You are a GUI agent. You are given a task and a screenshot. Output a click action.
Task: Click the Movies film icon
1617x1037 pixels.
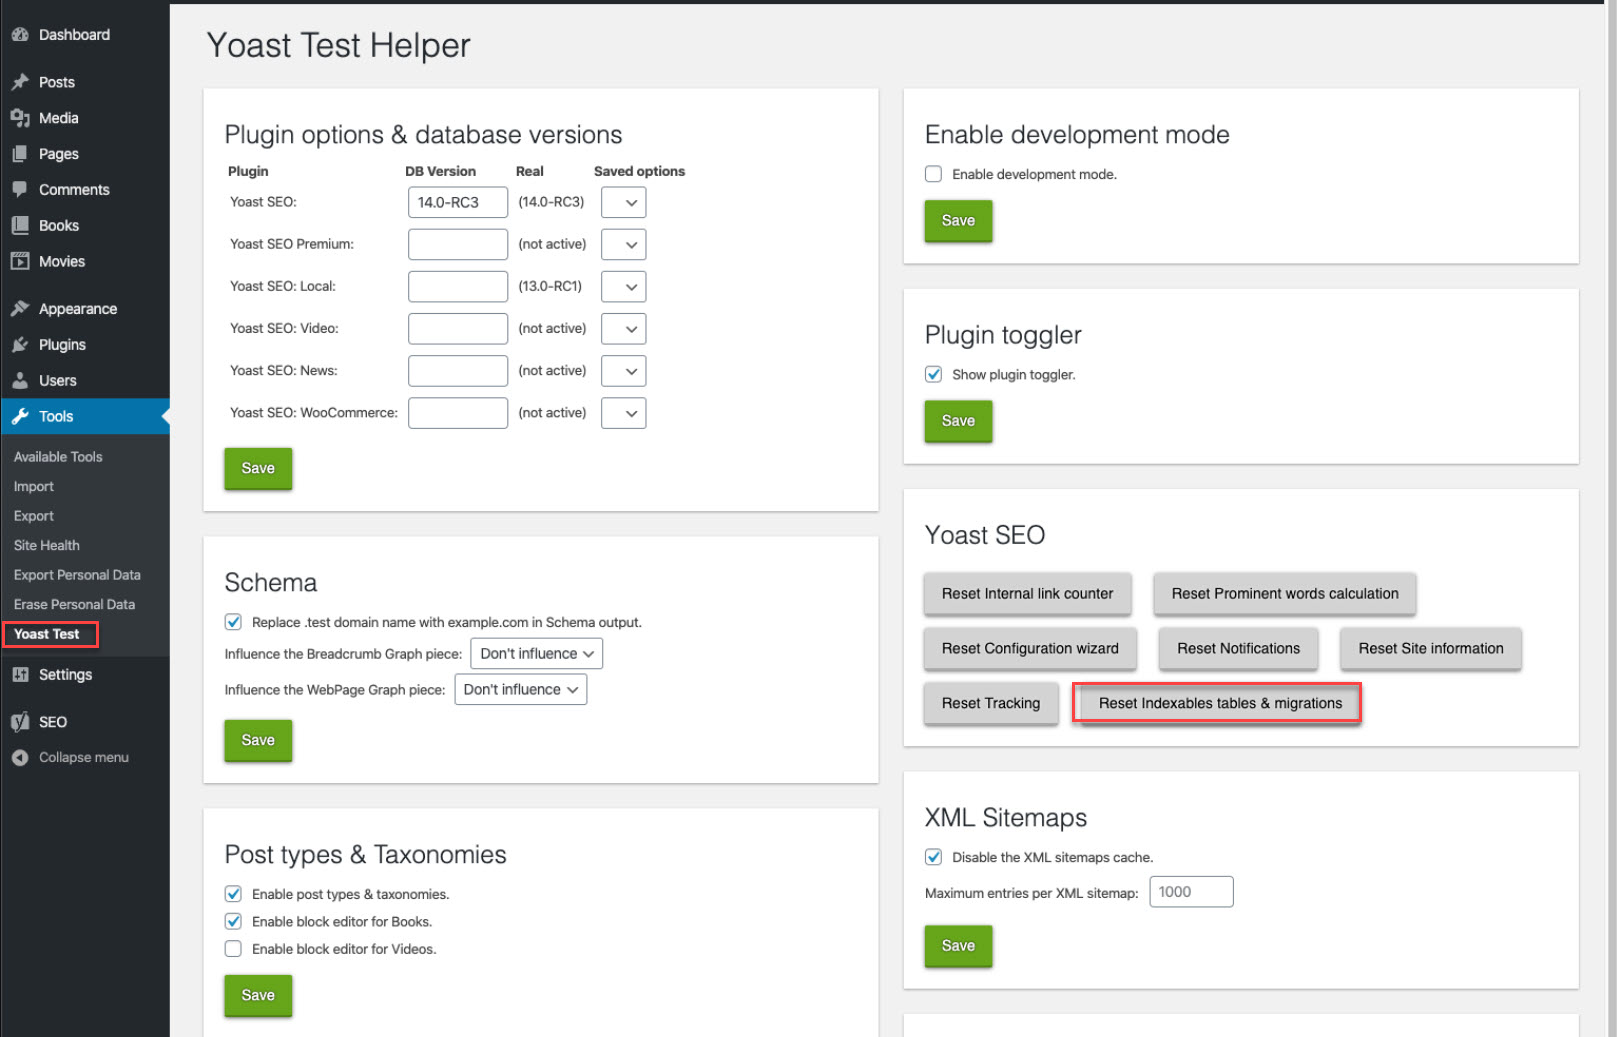20,261
